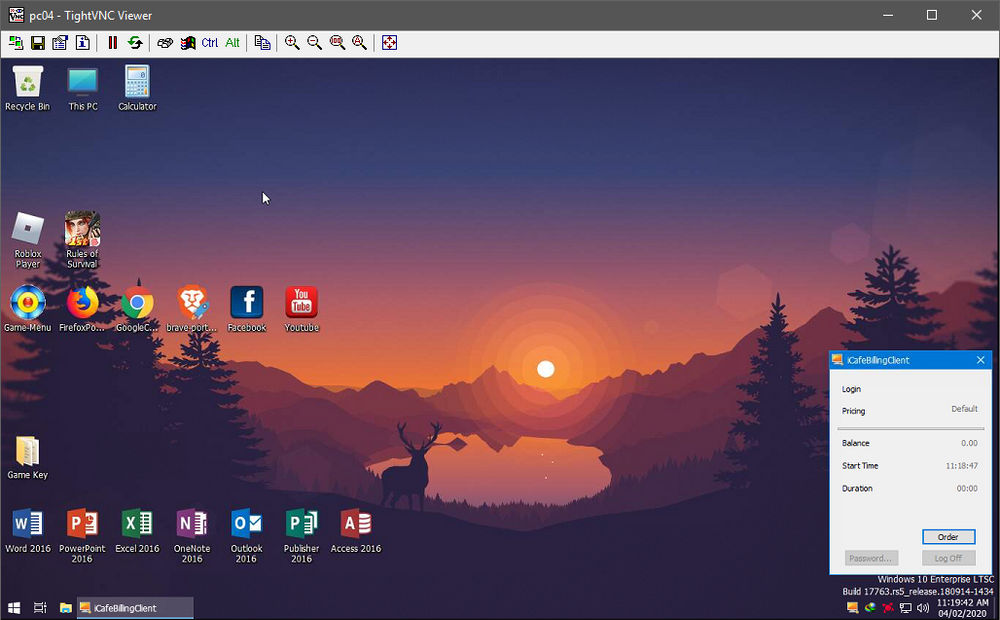Refresh the remote screen
This screenshot has height=620, width=1000.
[x=137, y=42]
